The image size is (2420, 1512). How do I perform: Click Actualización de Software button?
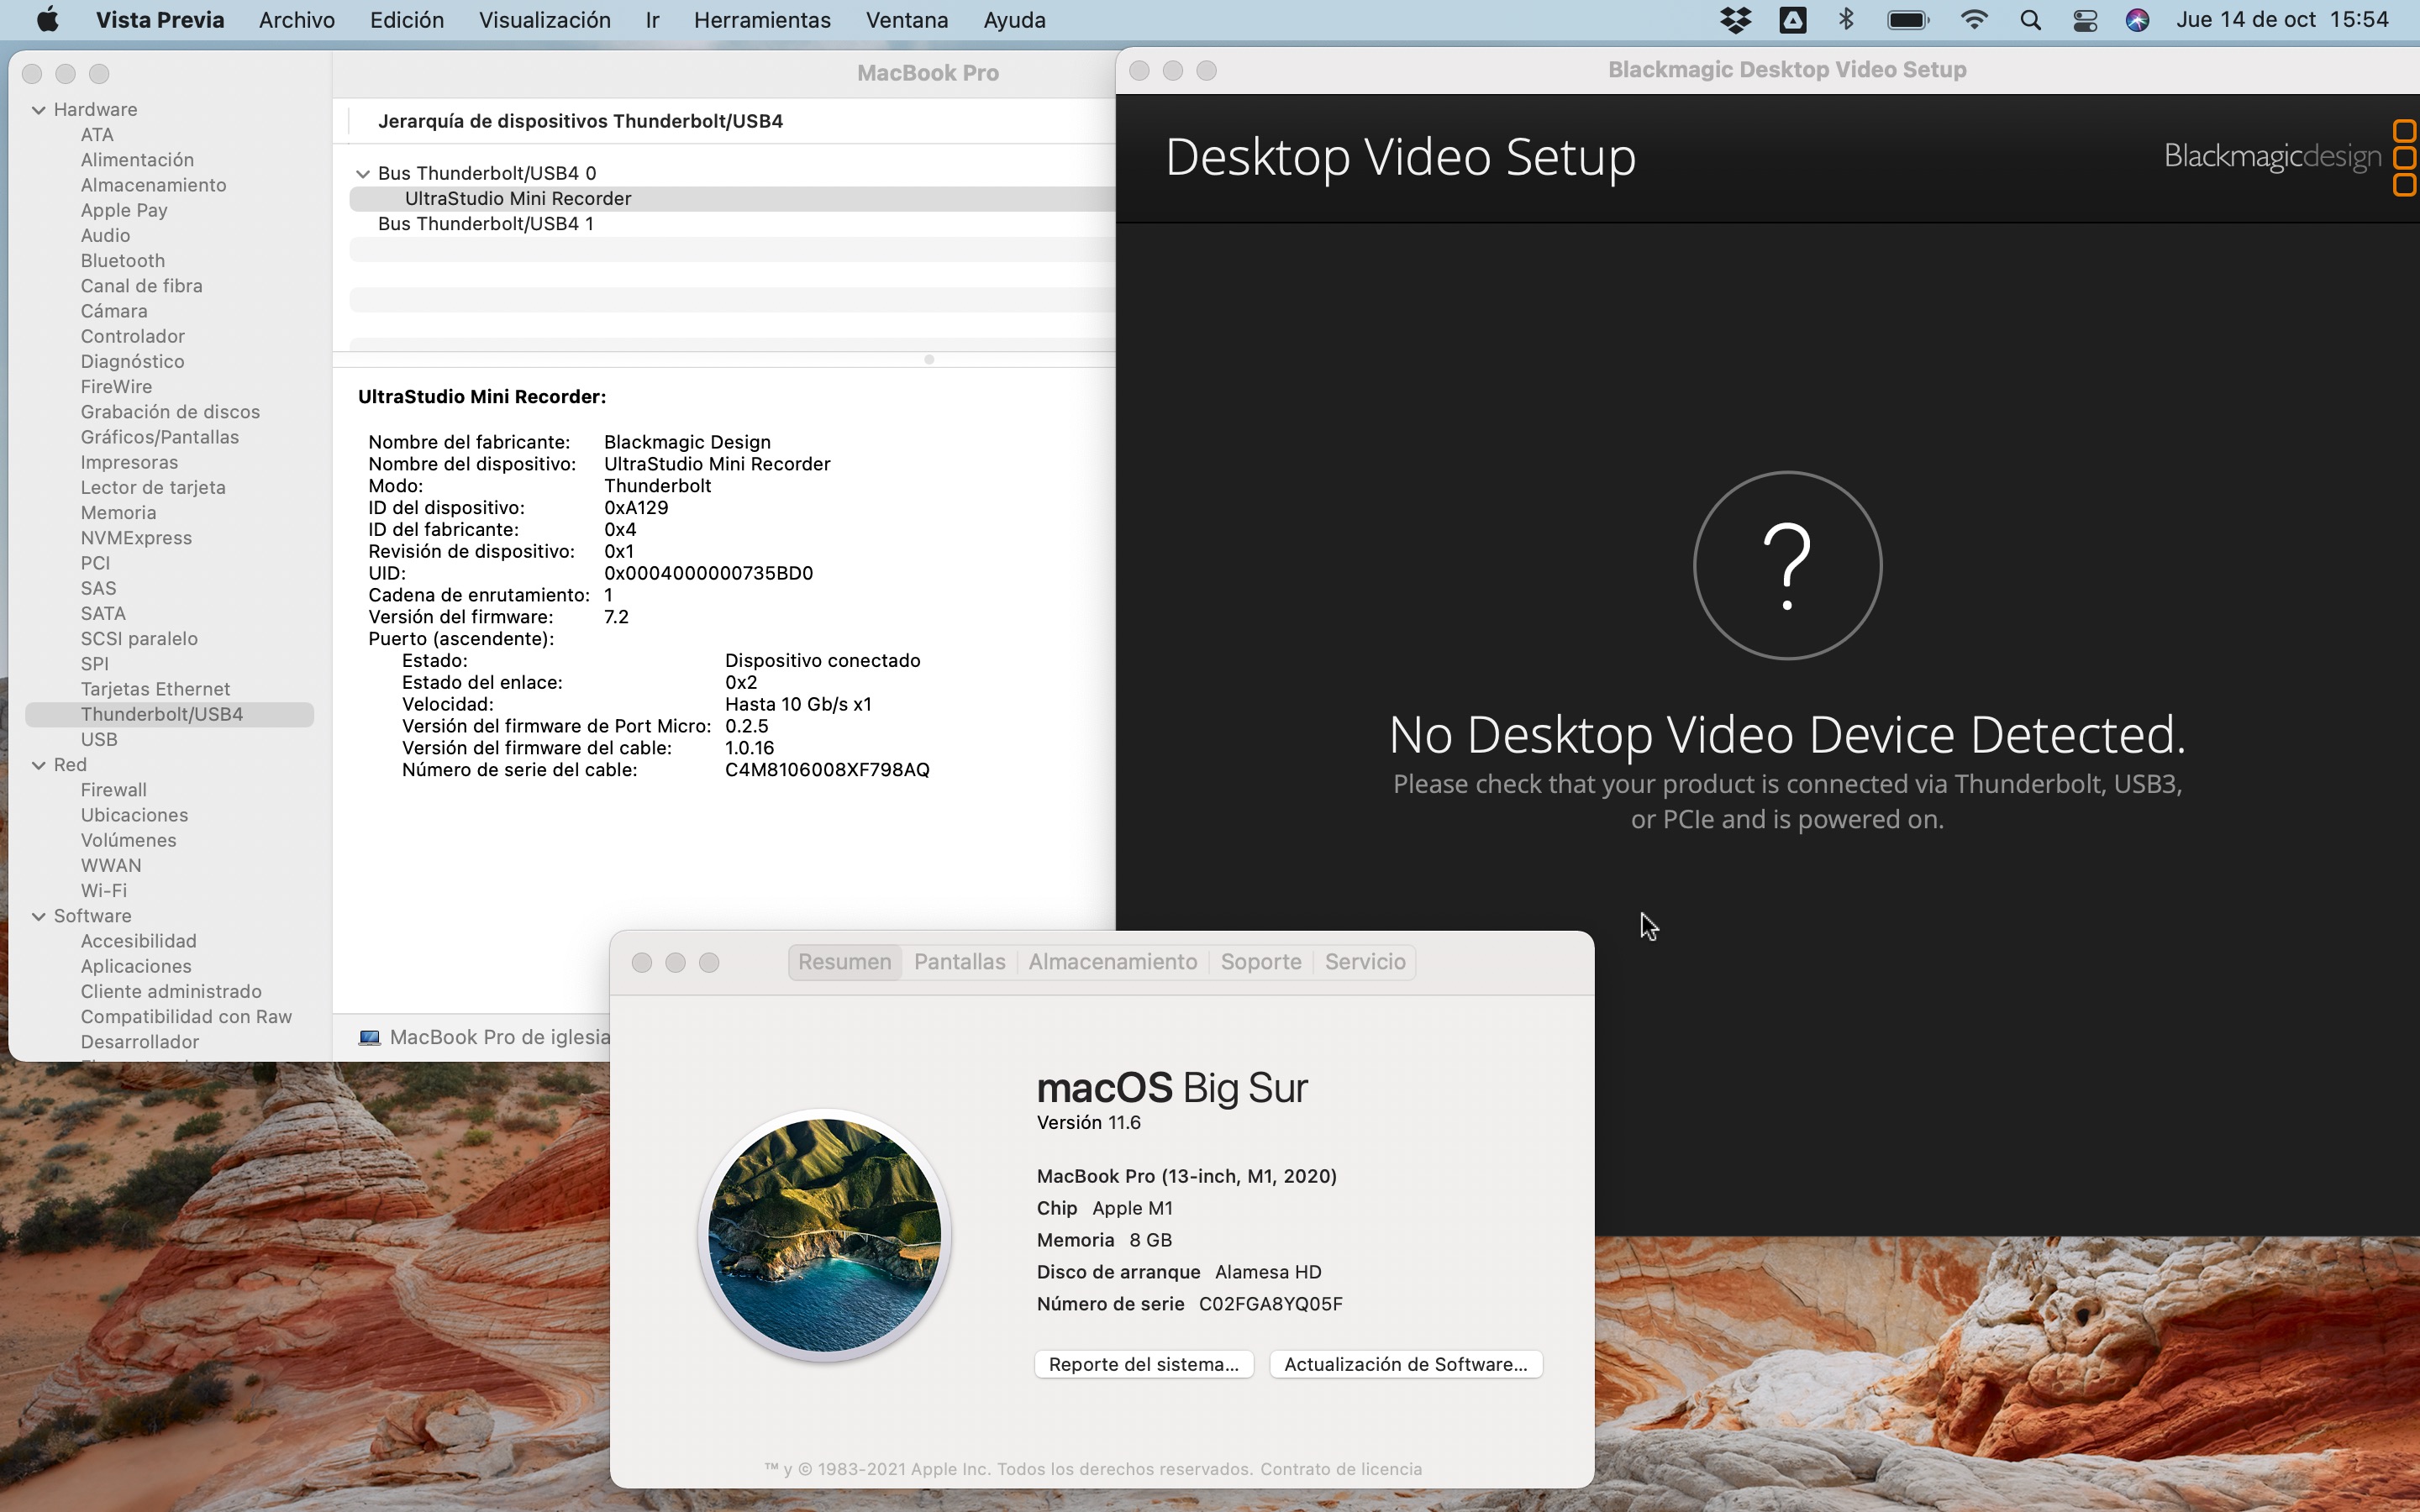coord(1405,1364)
